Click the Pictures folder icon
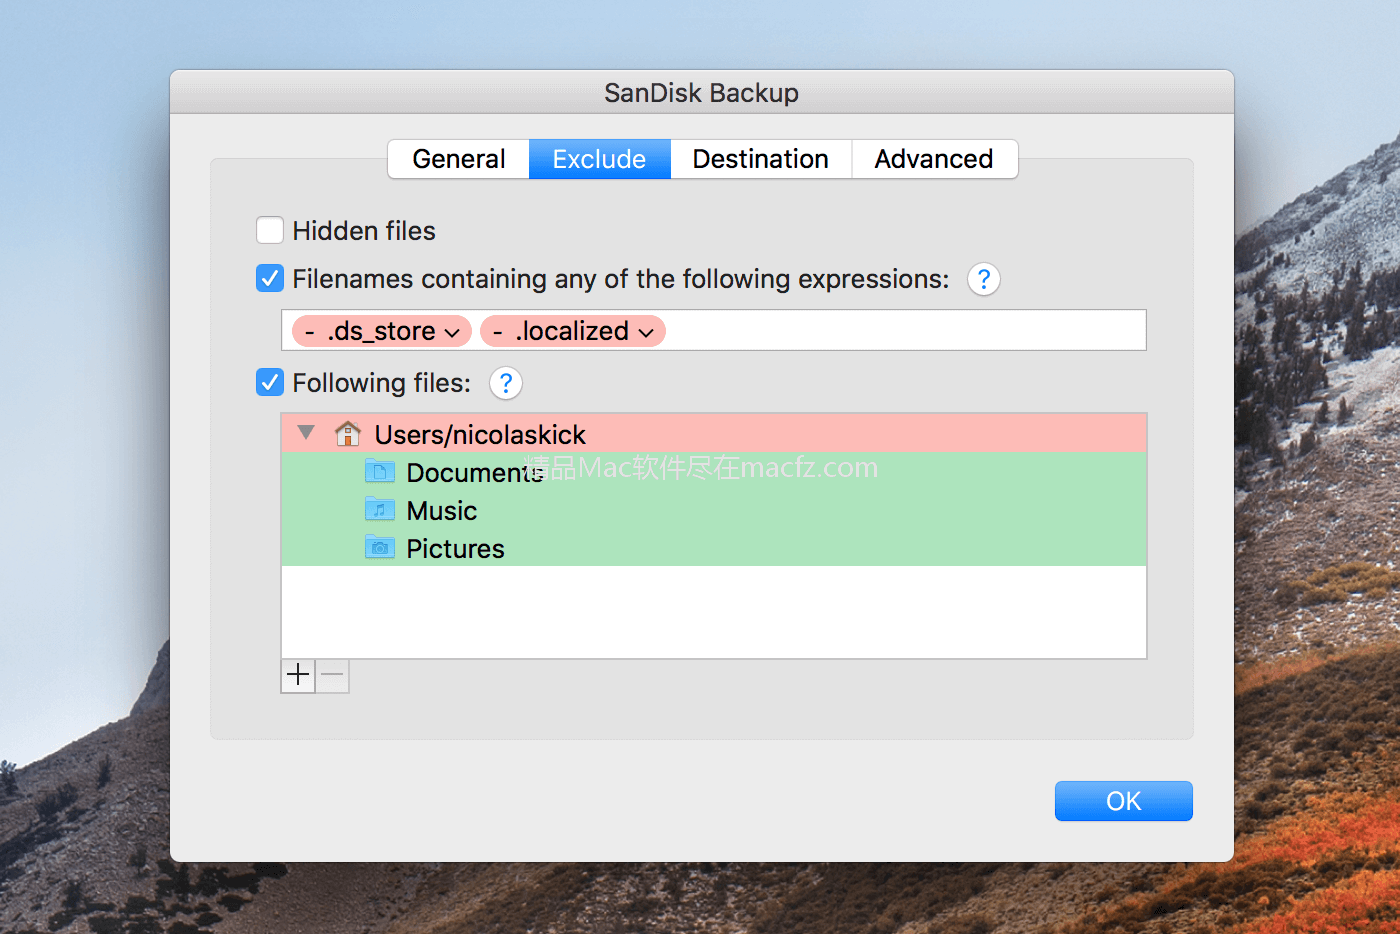The height and width of the screenshot is (934, 1400). tap(380, 547)
